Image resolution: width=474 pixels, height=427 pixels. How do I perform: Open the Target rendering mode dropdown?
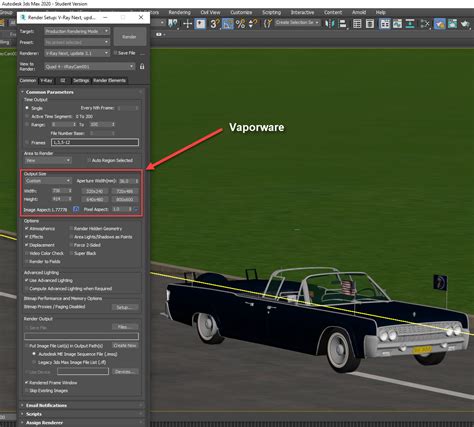point(77,31)
